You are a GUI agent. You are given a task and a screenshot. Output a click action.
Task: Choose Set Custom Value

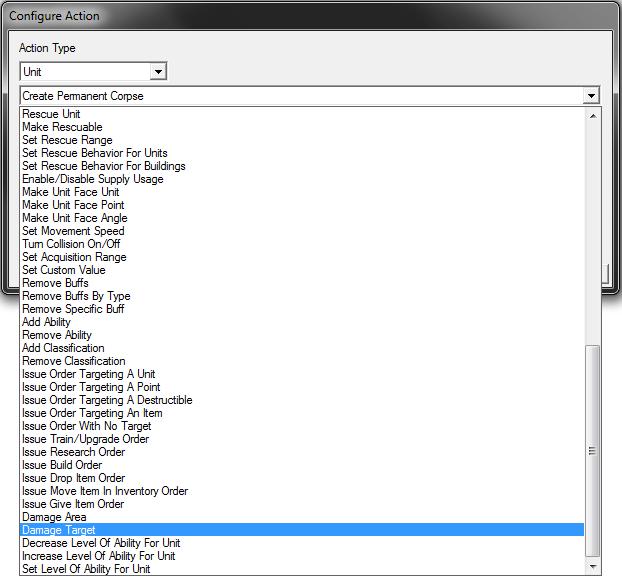tap(302, 270)
